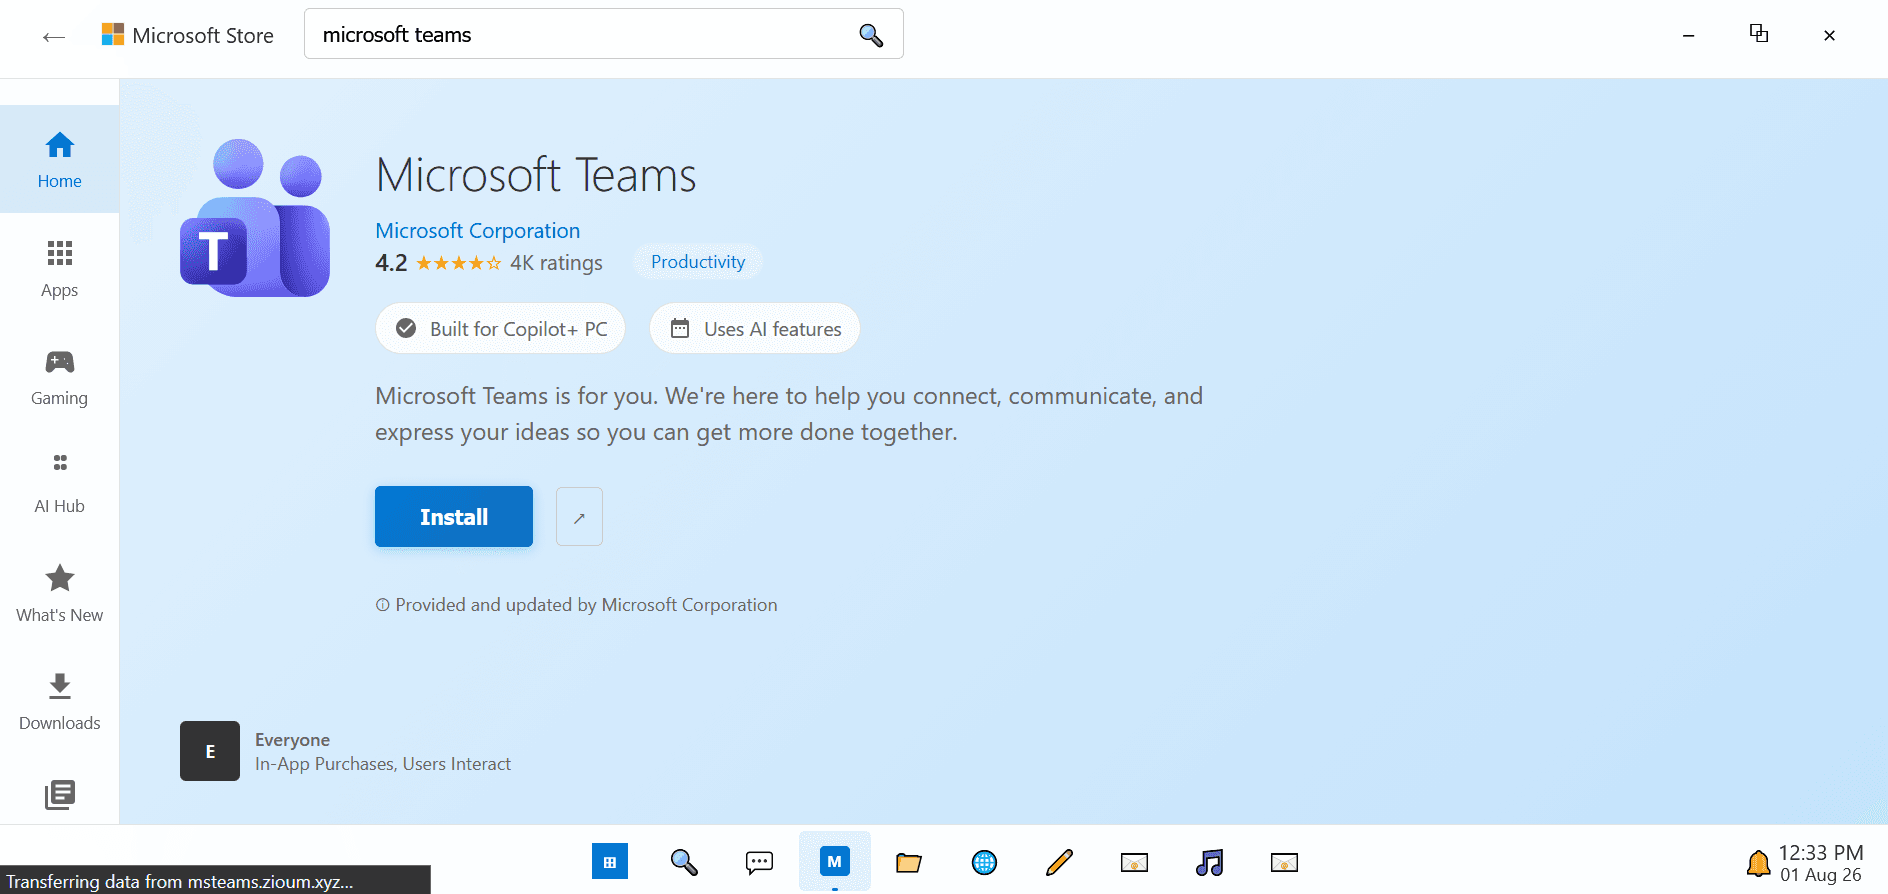Open Microsoft Corporation publisher link
The width and height of the screenshot is (1888, 894).
pos(478,230)
